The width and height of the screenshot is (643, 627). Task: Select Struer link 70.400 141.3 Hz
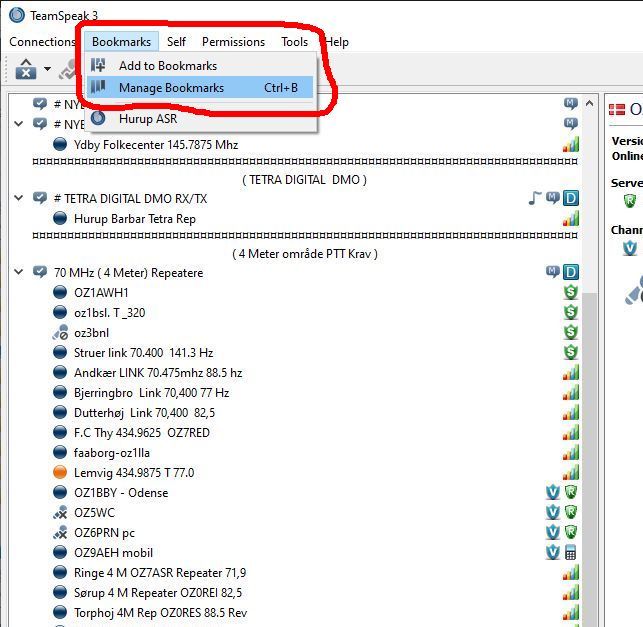144,353
